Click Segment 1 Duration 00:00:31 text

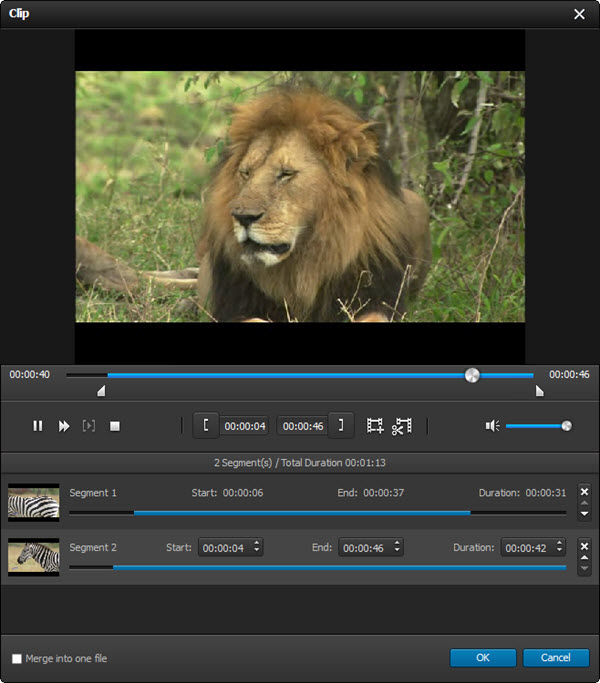[x=522, y=493]
